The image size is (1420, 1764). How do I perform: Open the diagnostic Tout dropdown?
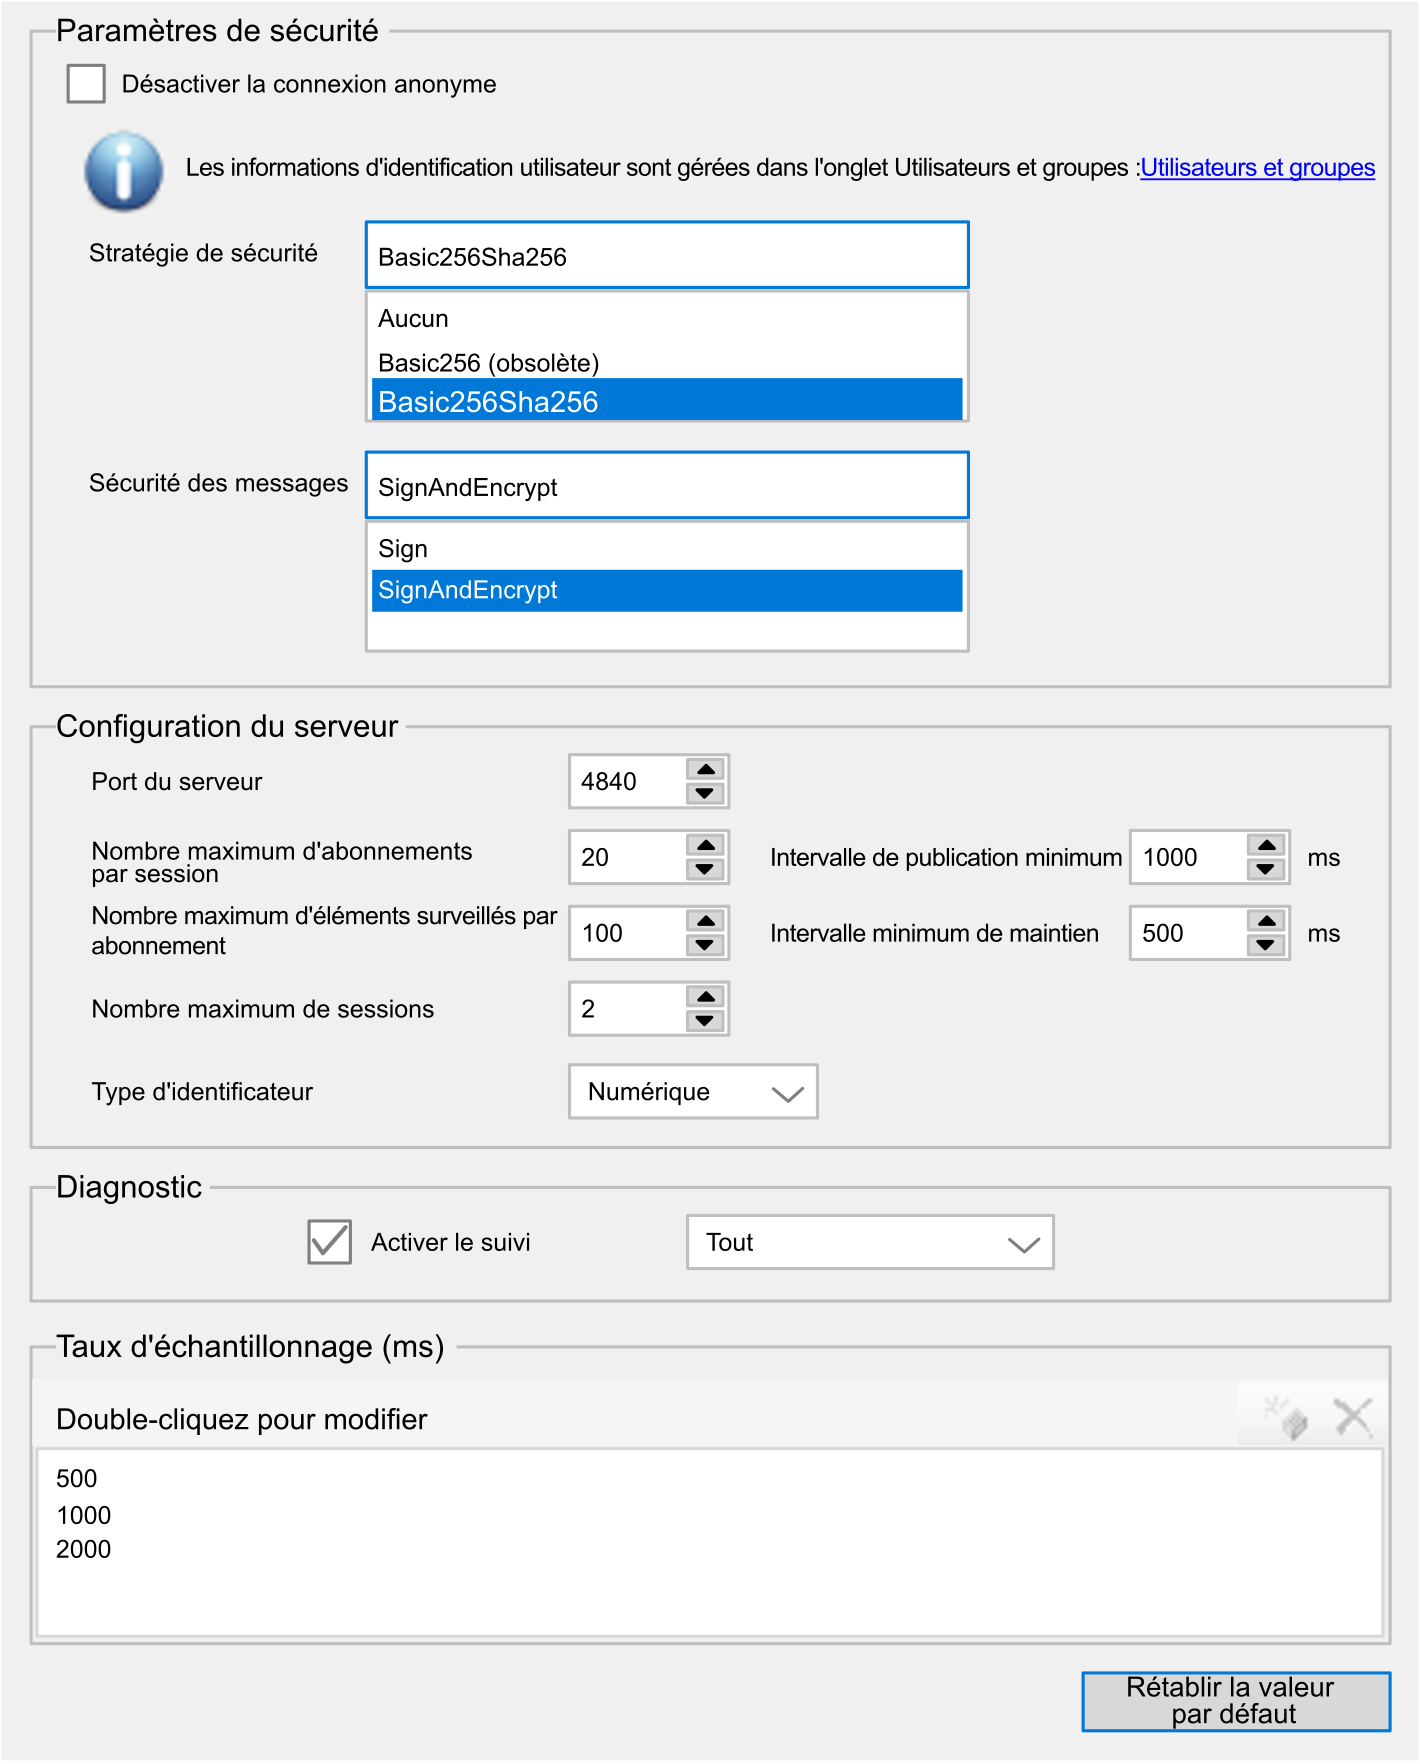coord(870,1242)
